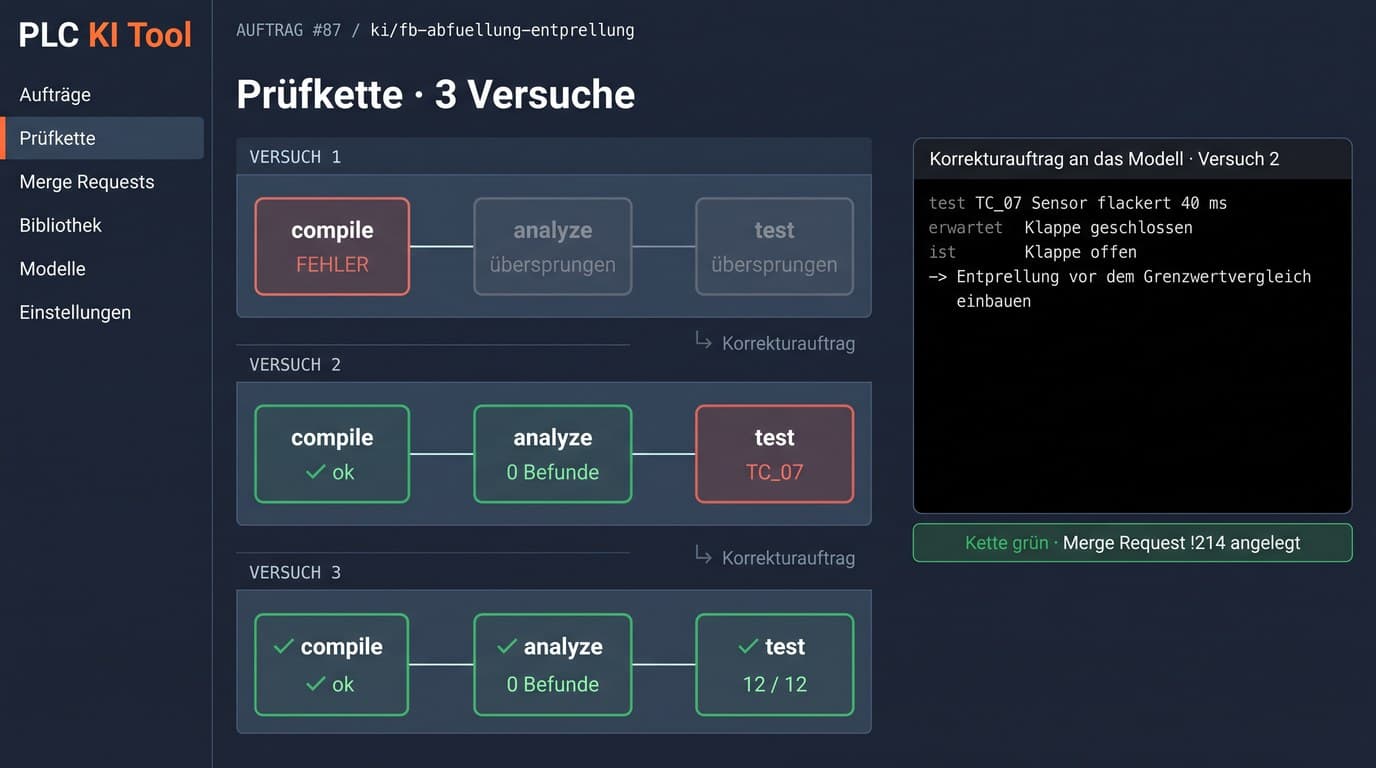Click log line ist Klappe offen
The width and height of the screenshot is (1376, 768).
point(1033,252)
